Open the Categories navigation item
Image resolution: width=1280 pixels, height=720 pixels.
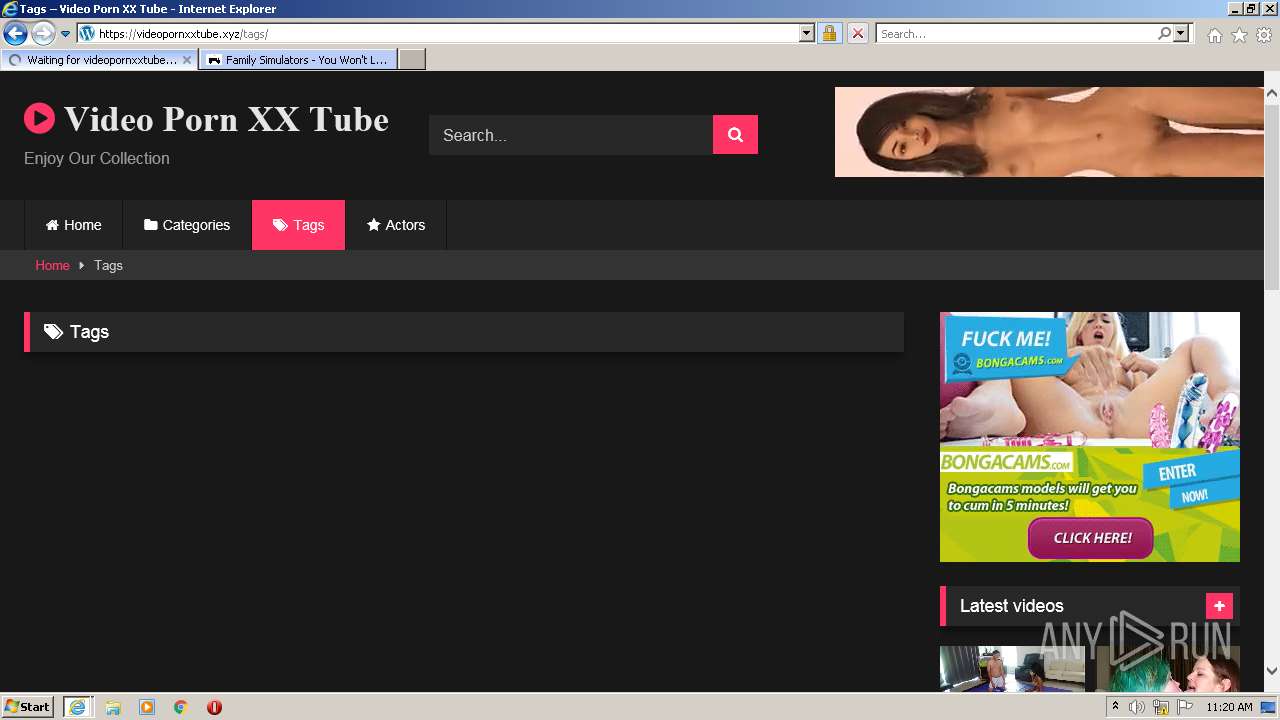(187, 225)
